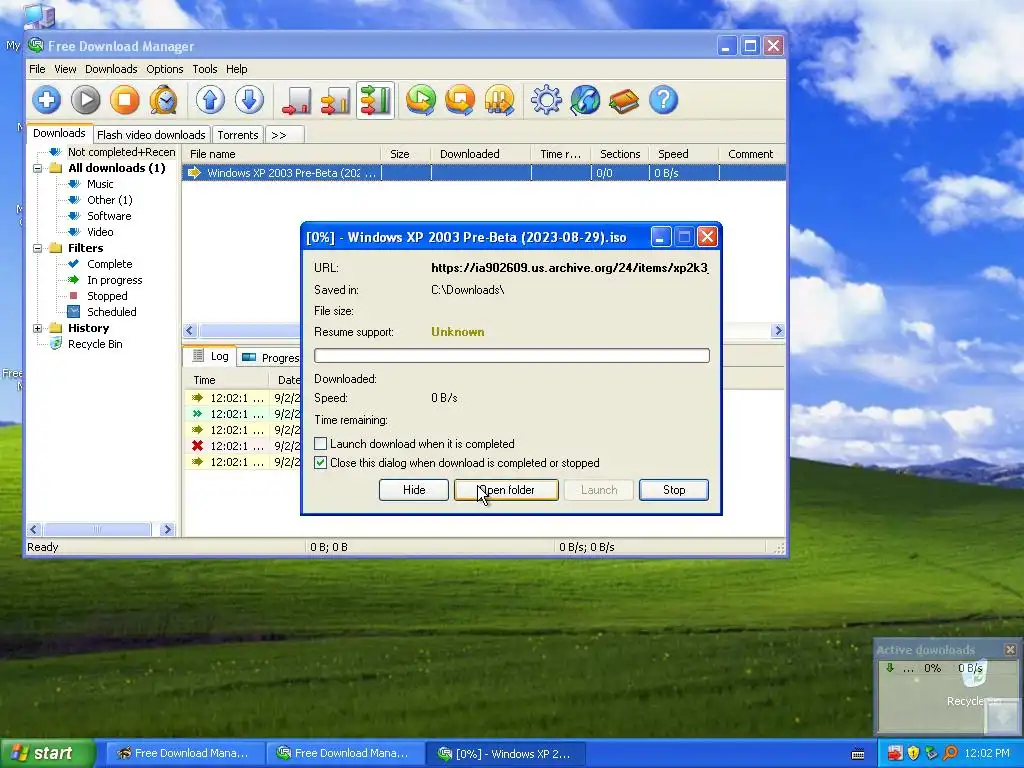This screenshot has width=1024, height=768.
Task: Open the Downloads menu
Action: pos(111,69)
